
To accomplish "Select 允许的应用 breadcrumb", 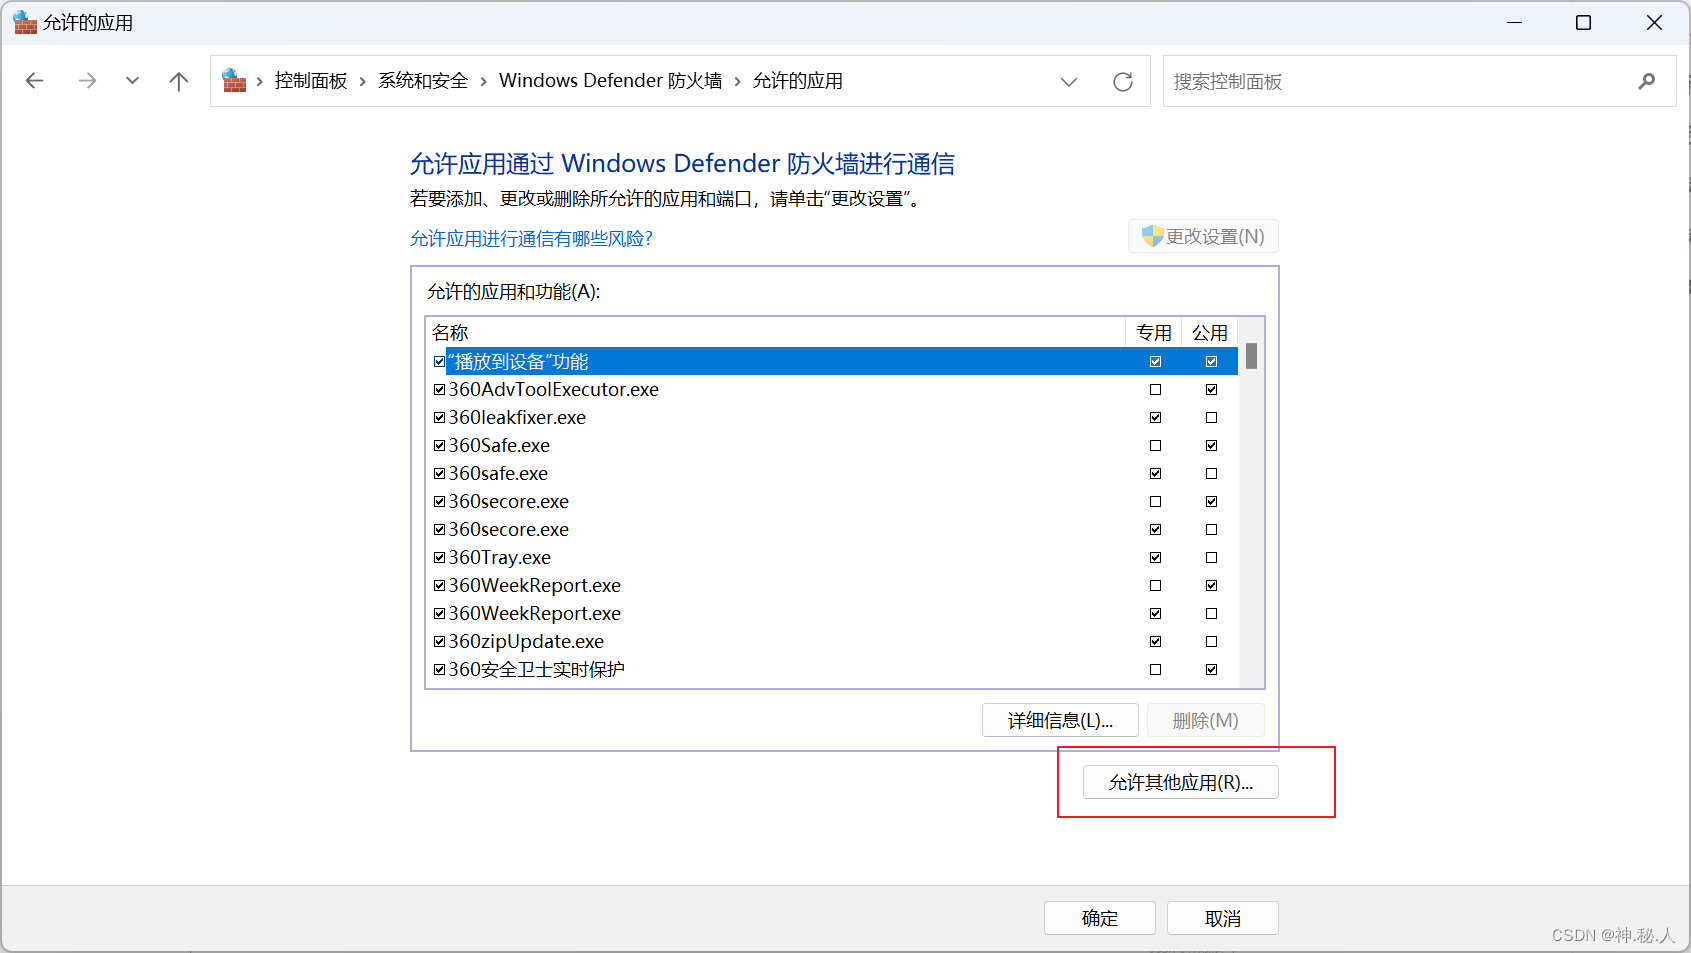I will (x=798, y=81).
